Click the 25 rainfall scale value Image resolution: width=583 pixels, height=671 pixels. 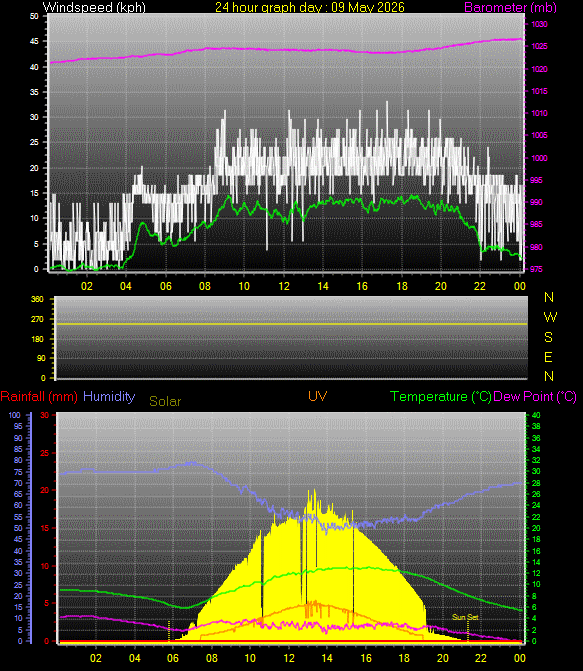[x=45, y=453]
